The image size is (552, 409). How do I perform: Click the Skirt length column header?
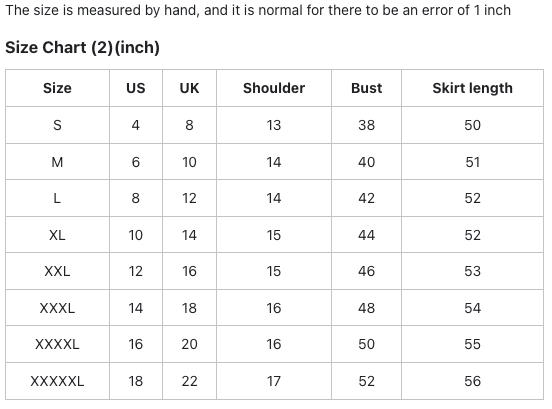pos(472,88)
